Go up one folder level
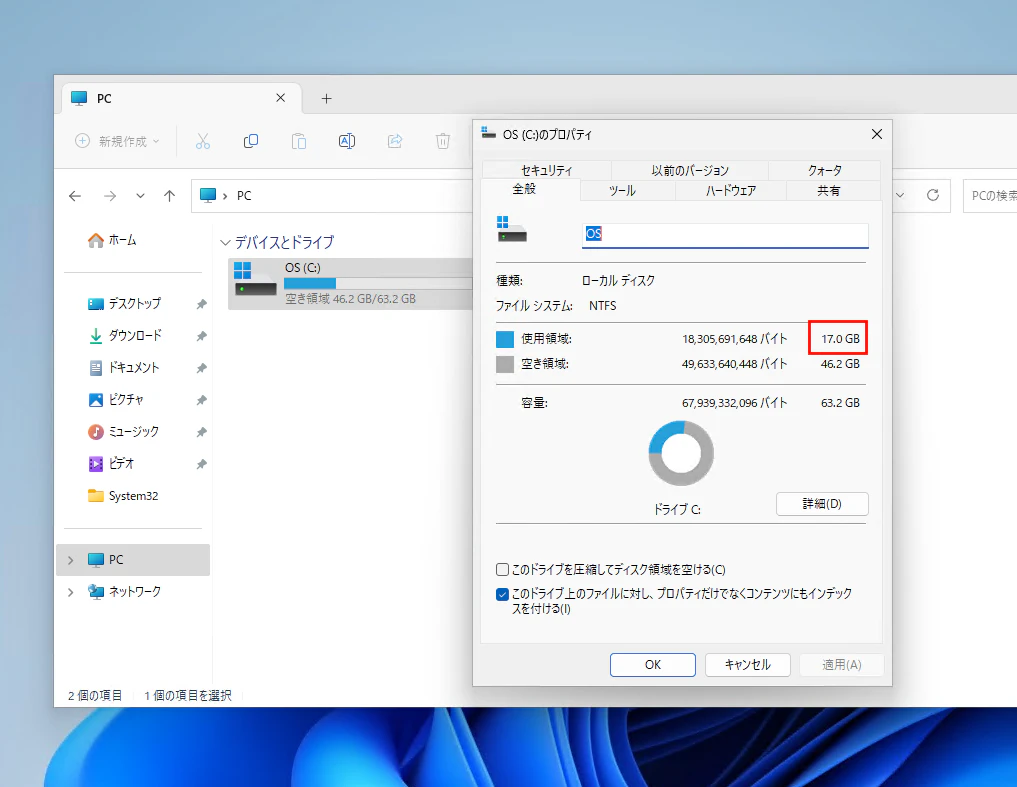The height and width of the screenshot is (787, 1017). pos(169,196)
